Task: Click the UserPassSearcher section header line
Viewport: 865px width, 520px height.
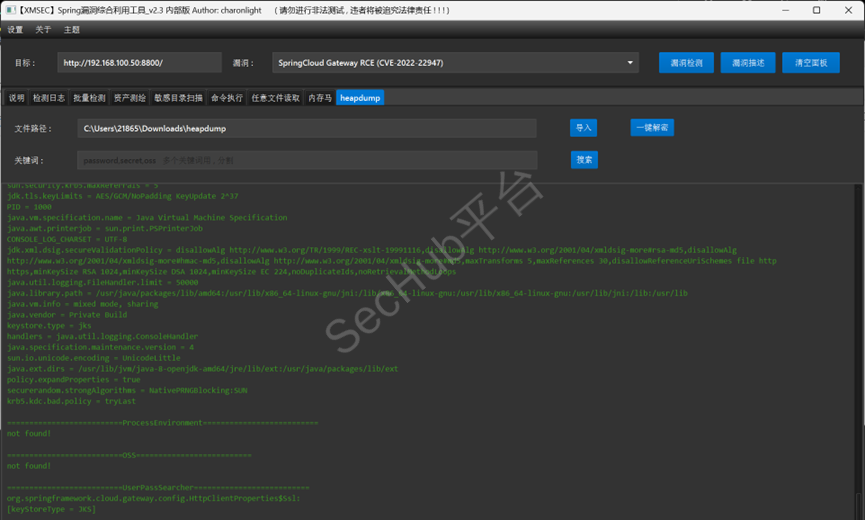Action: [158, 487]
